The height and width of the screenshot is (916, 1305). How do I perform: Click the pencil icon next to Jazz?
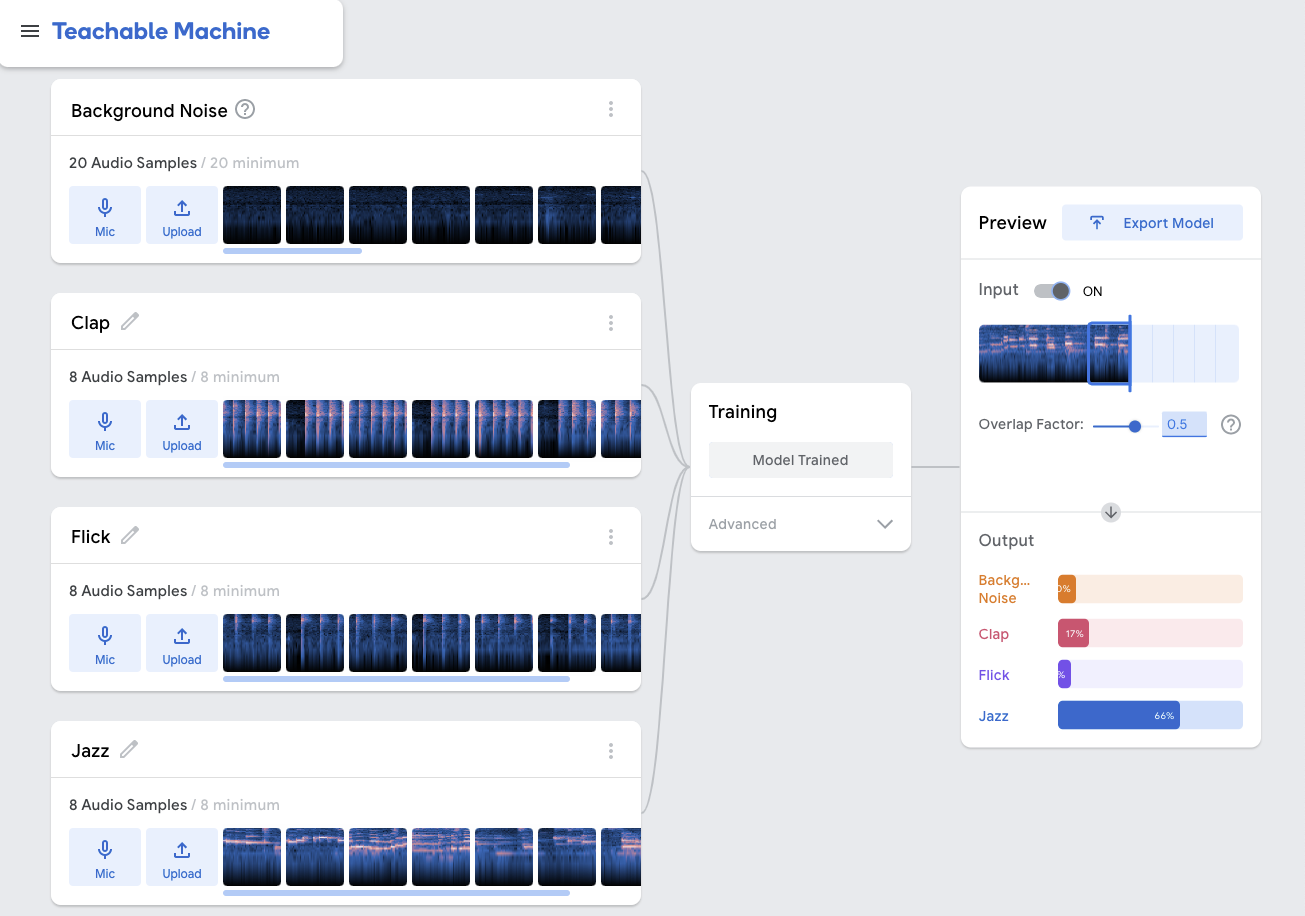(x=129, y=750)
